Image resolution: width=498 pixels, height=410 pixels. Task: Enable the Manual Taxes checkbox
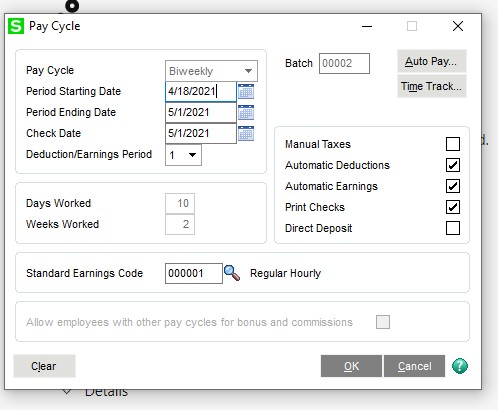pyautogui.click(x=453, y=144)
